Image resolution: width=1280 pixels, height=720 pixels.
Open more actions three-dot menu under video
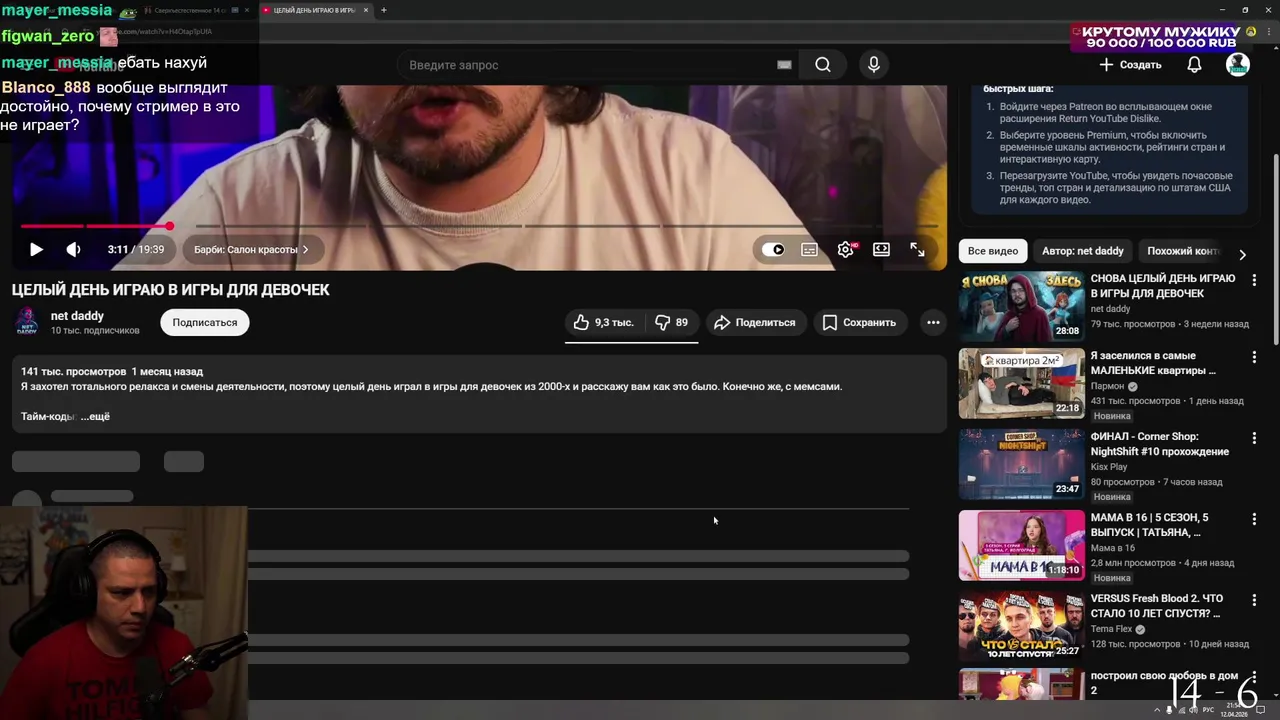point(933,322)
